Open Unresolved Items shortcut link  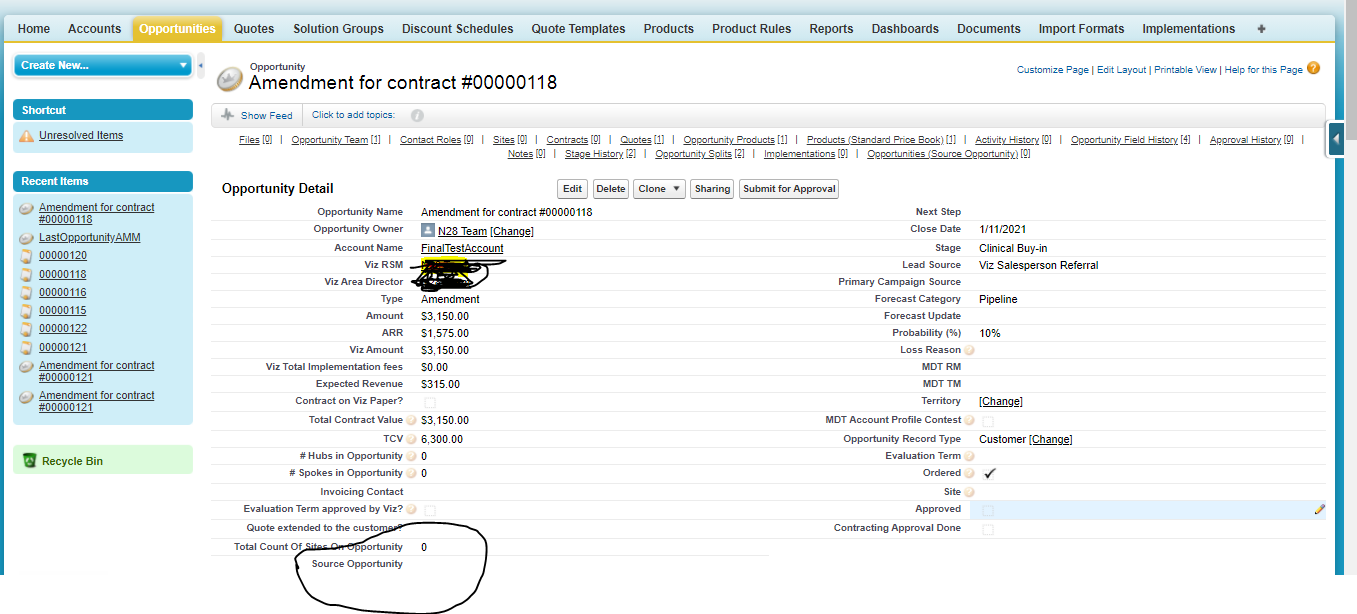point(81,136)
